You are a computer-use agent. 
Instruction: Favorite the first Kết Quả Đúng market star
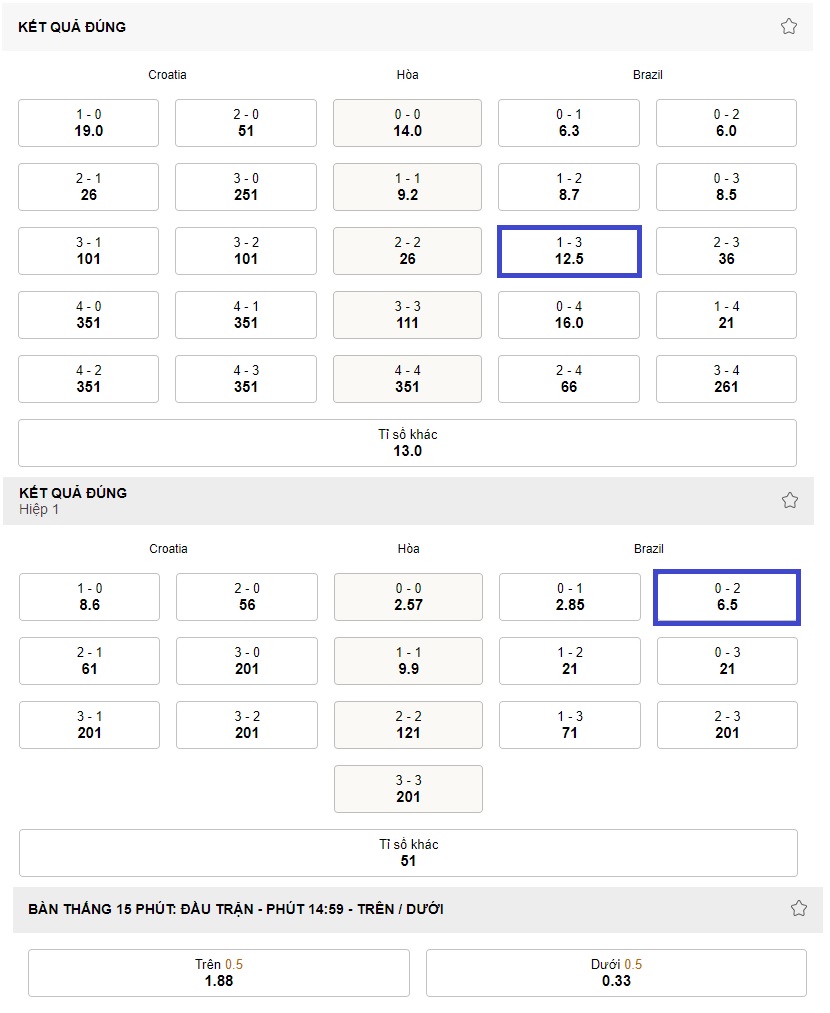point(789,26)
